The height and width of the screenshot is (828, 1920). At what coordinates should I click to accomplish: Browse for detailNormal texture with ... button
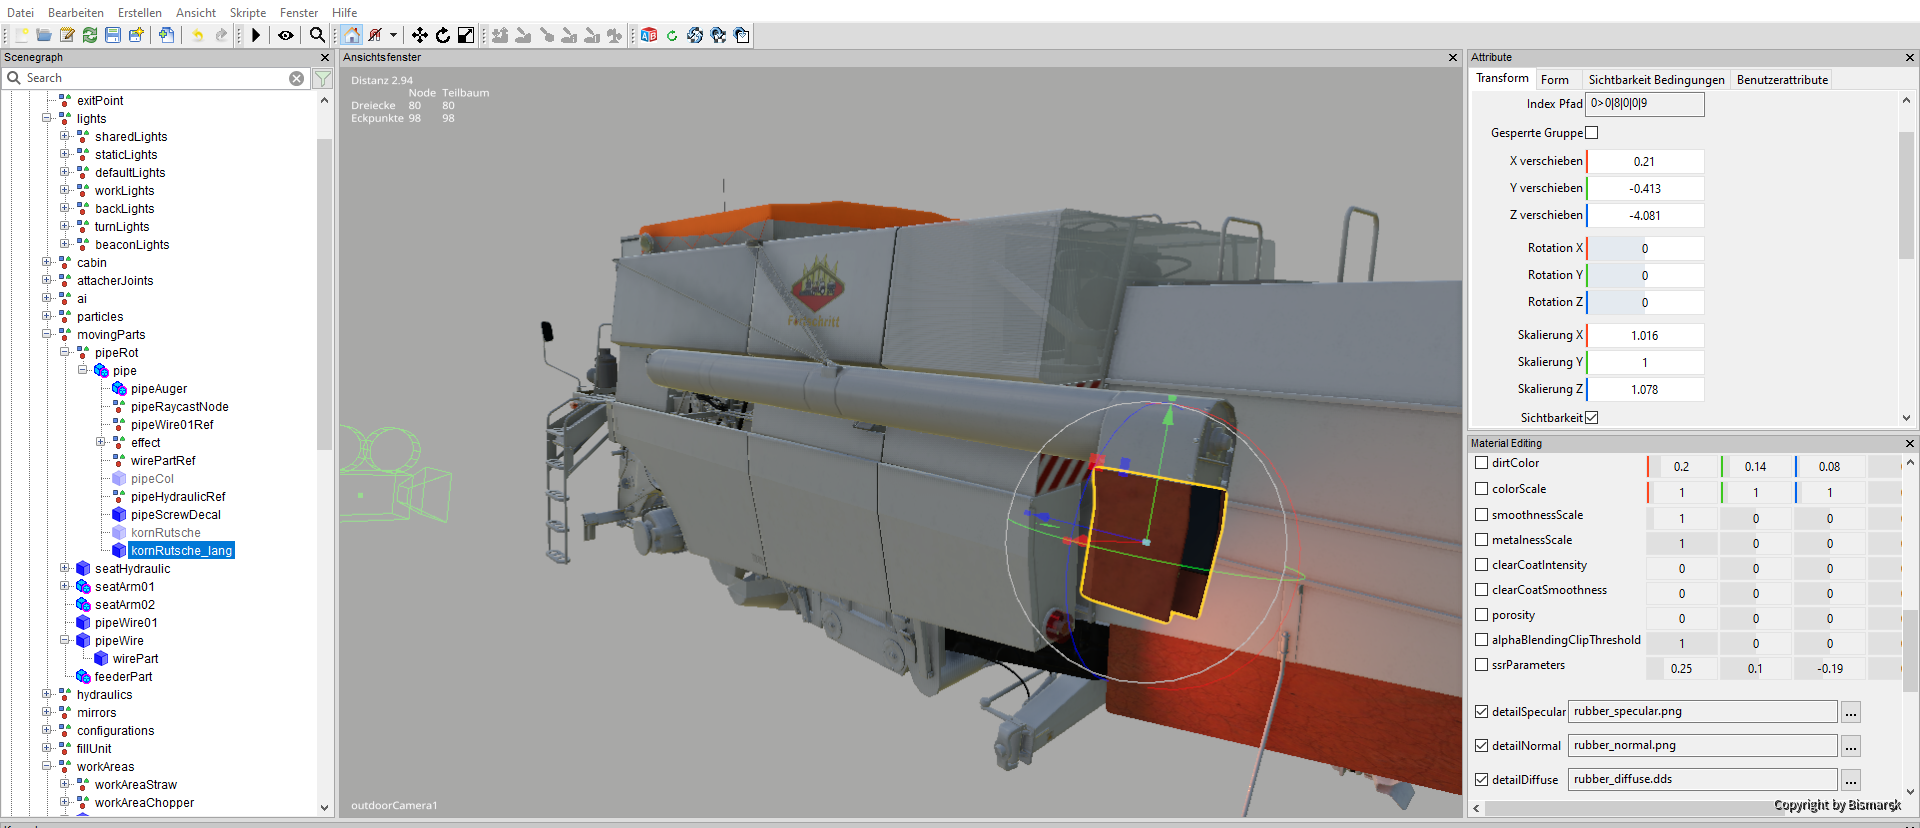(1851, 746)
